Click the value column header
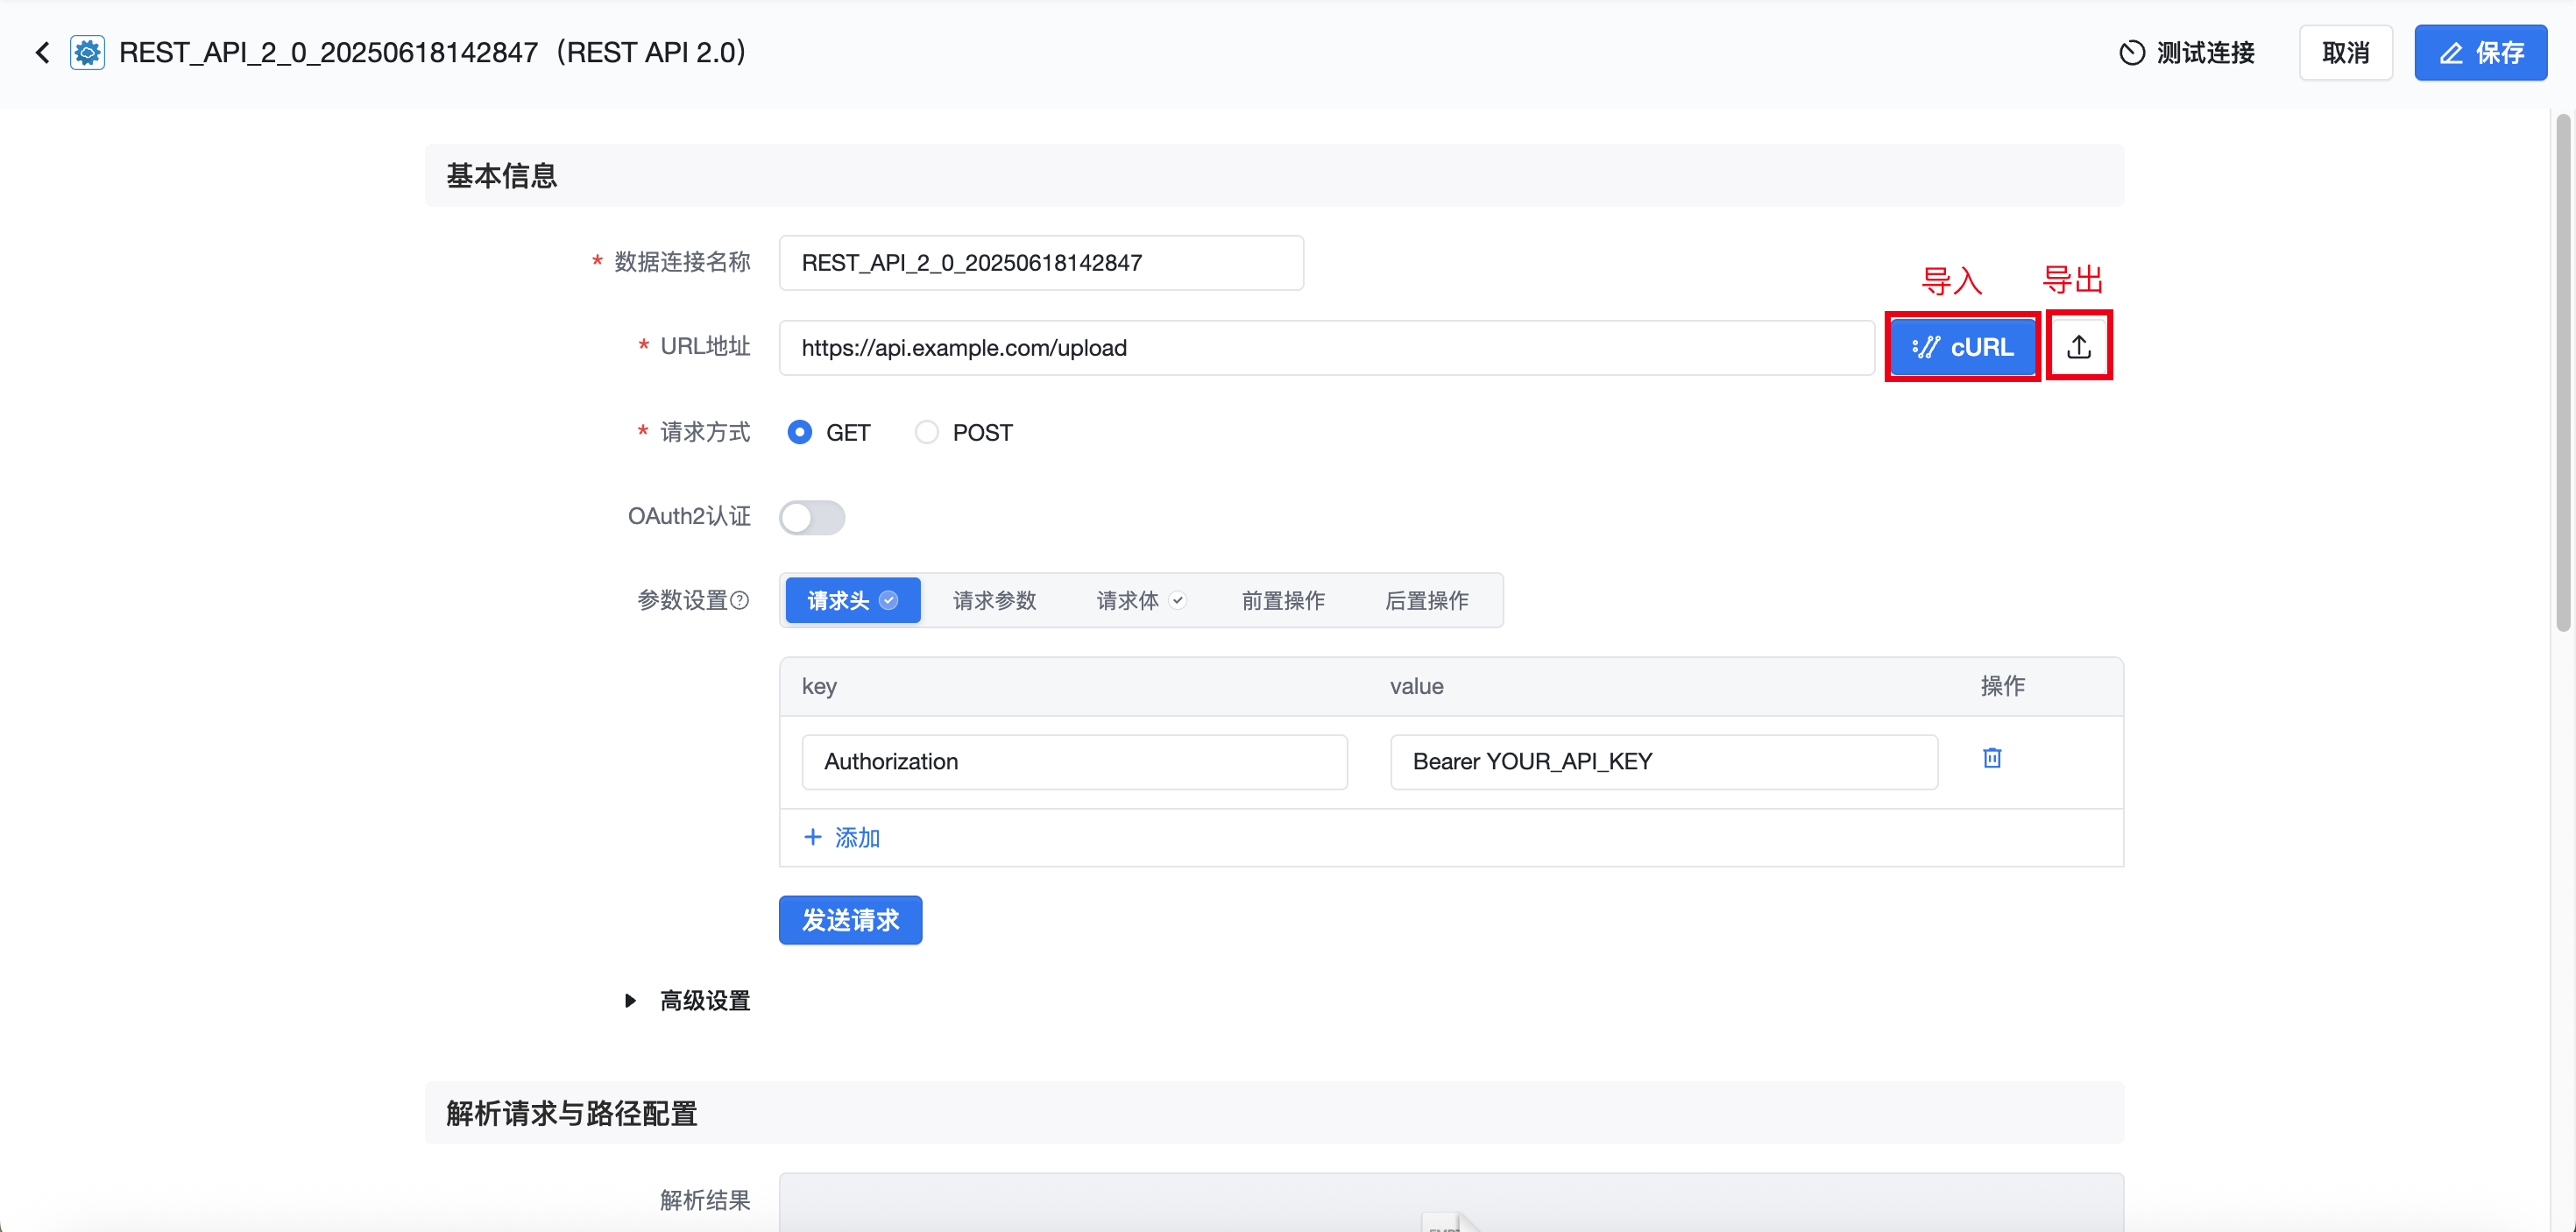Image resolution: width=2576 pixels, height=1232 pixels. pyautogui.click(x=1416, y=687)
